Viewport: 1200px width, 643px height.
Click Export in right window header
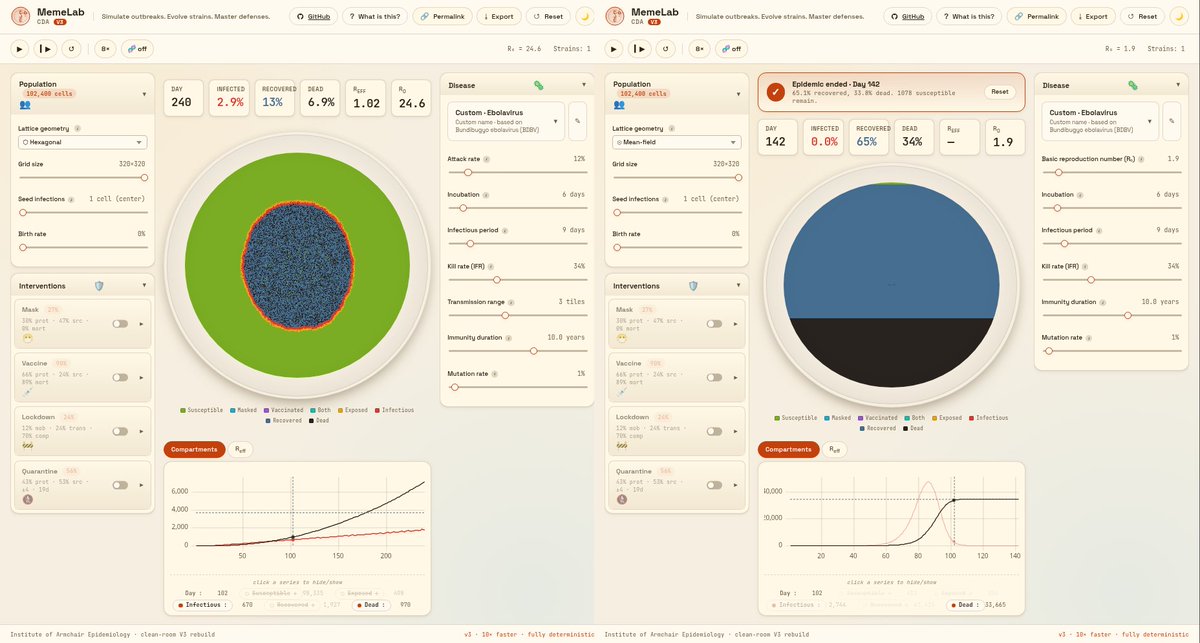tap(1091, 16)
